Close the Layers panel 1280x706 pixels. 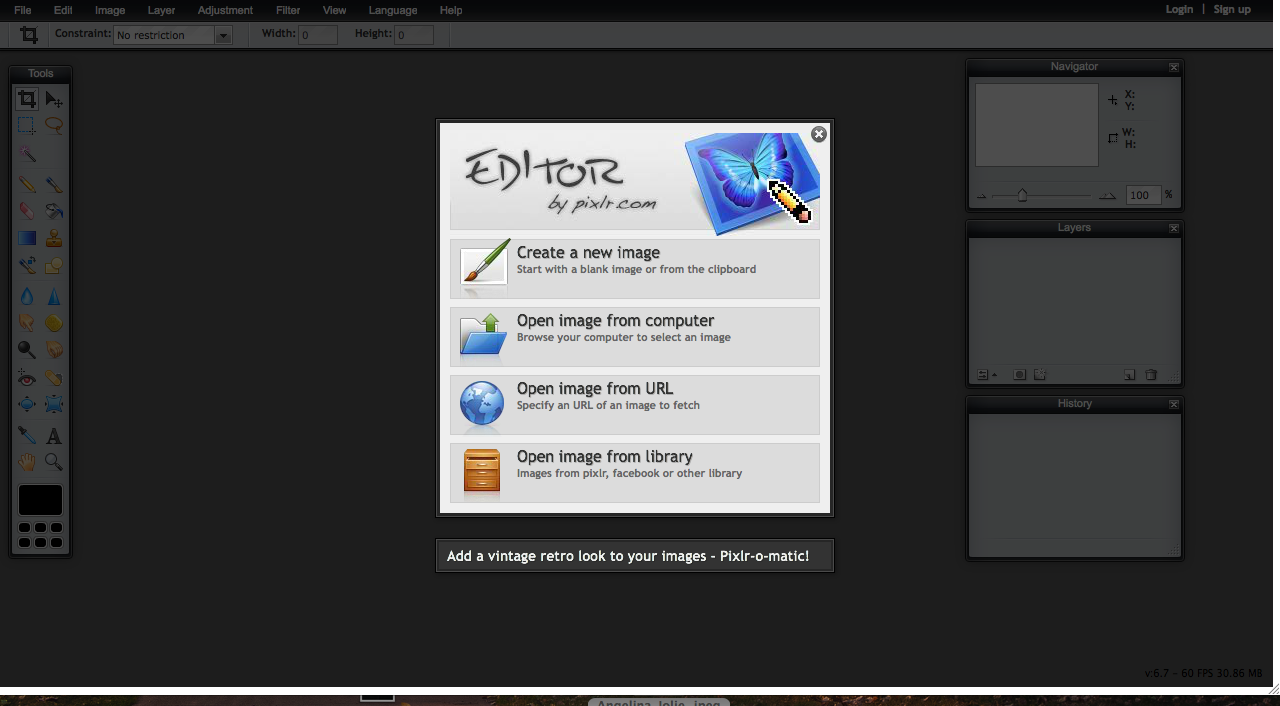tap(1174, 228)
